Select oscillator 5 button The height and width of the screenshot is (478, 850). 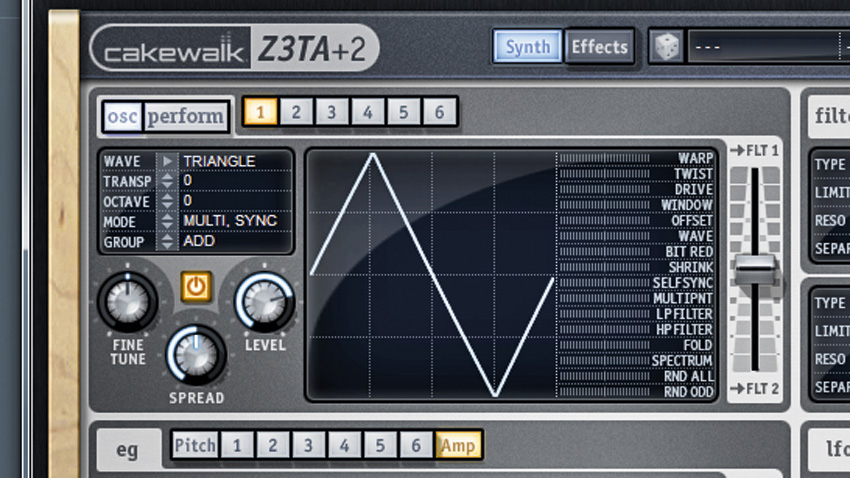[x=403, y=112]
